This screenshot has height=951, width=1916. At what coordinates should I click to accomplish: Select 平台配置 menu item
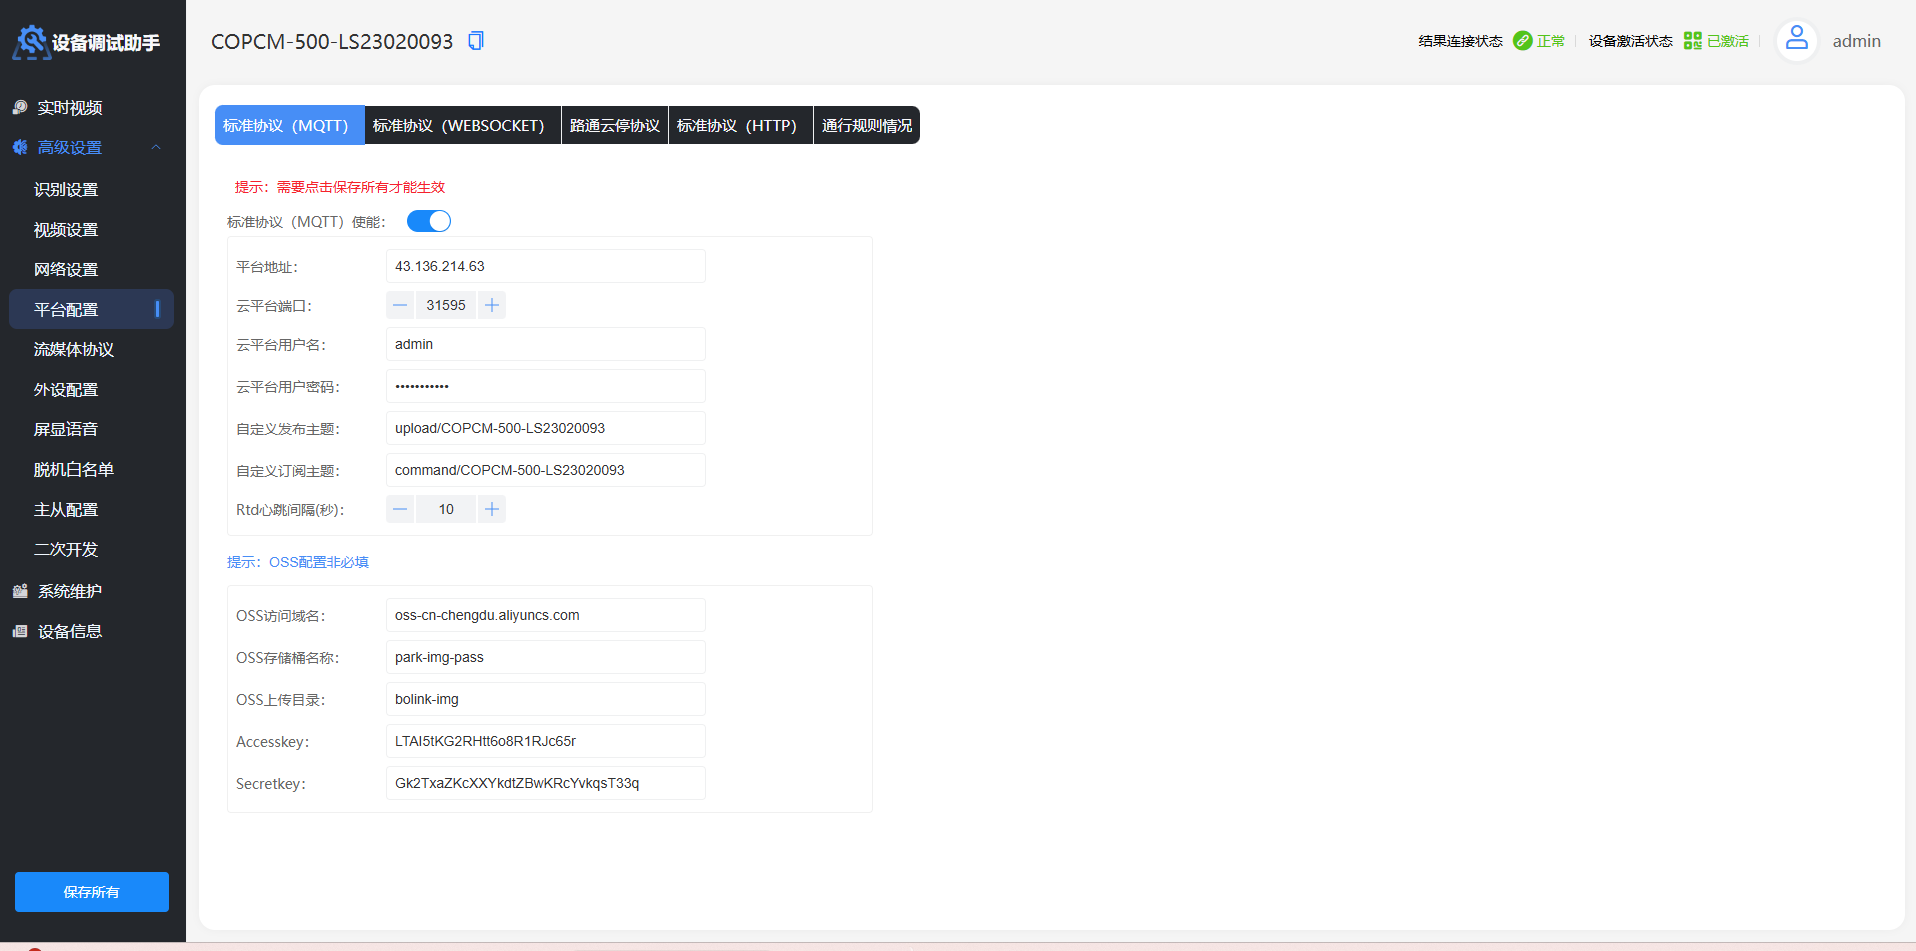pos(92,309)
